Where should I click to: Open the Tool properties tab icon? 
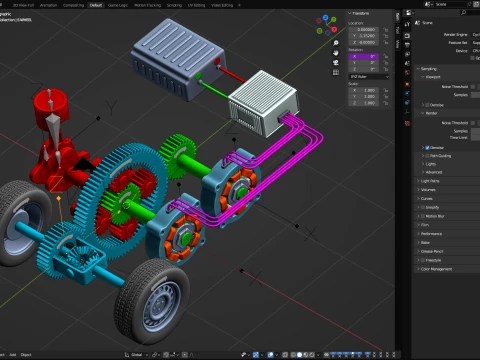[407, 24]
